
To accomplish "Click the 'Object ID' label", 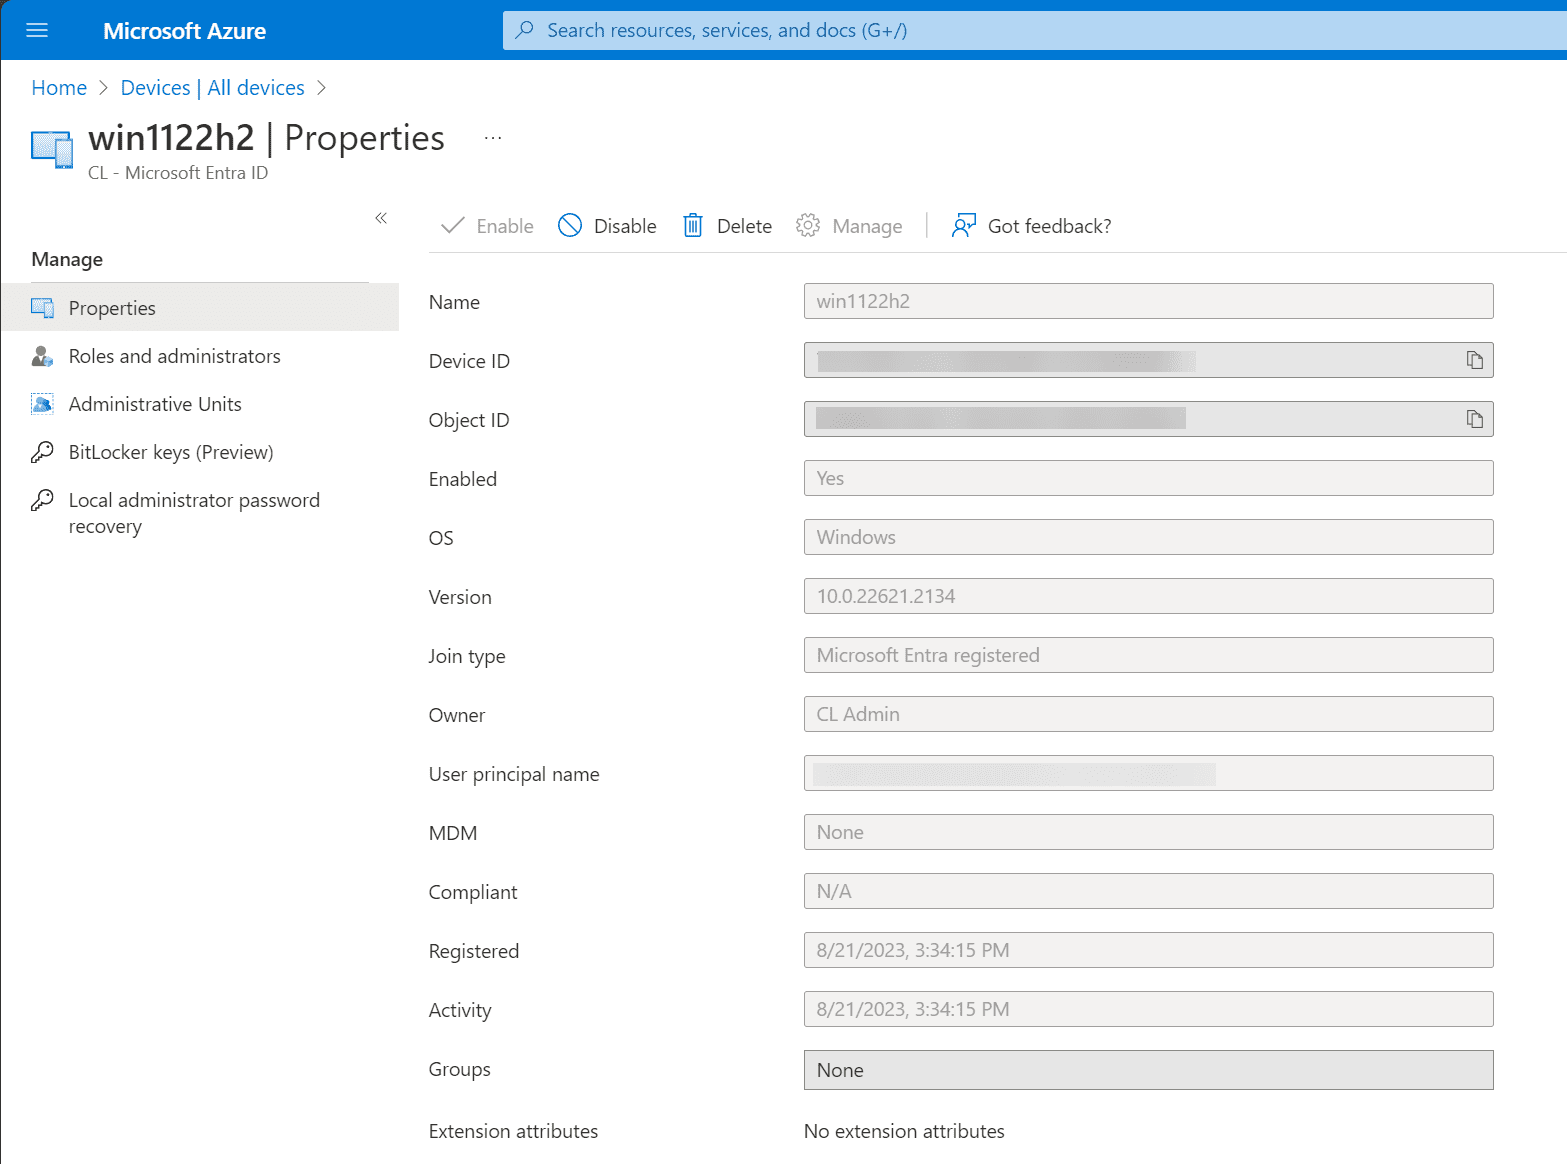I will click(469, 420).
